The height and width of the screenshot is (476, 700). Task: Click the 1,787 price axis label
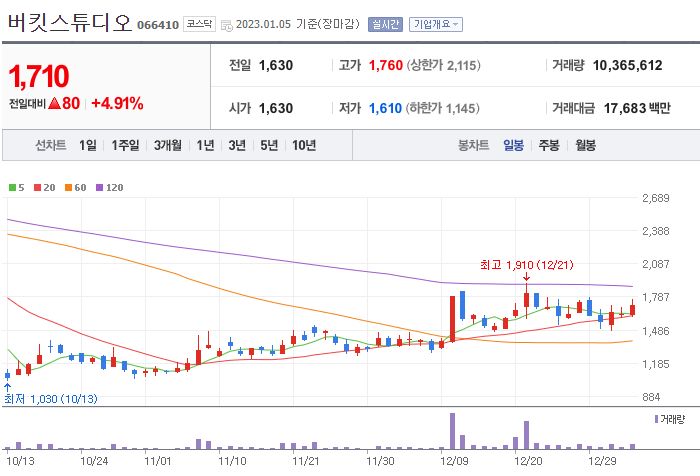pyautogui.click(x=656, y=297)
